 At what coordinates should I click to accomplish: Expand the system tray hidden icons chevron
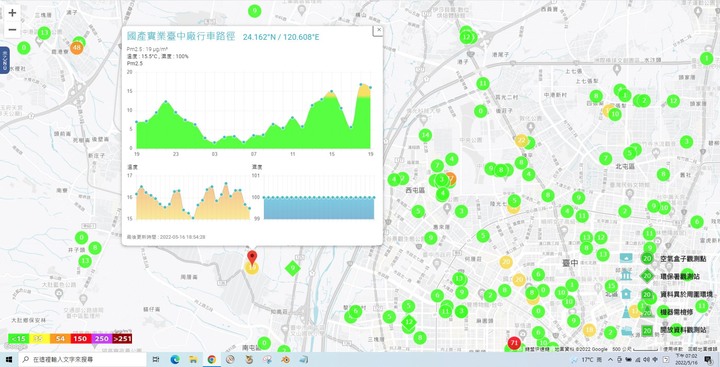(610, 359)
